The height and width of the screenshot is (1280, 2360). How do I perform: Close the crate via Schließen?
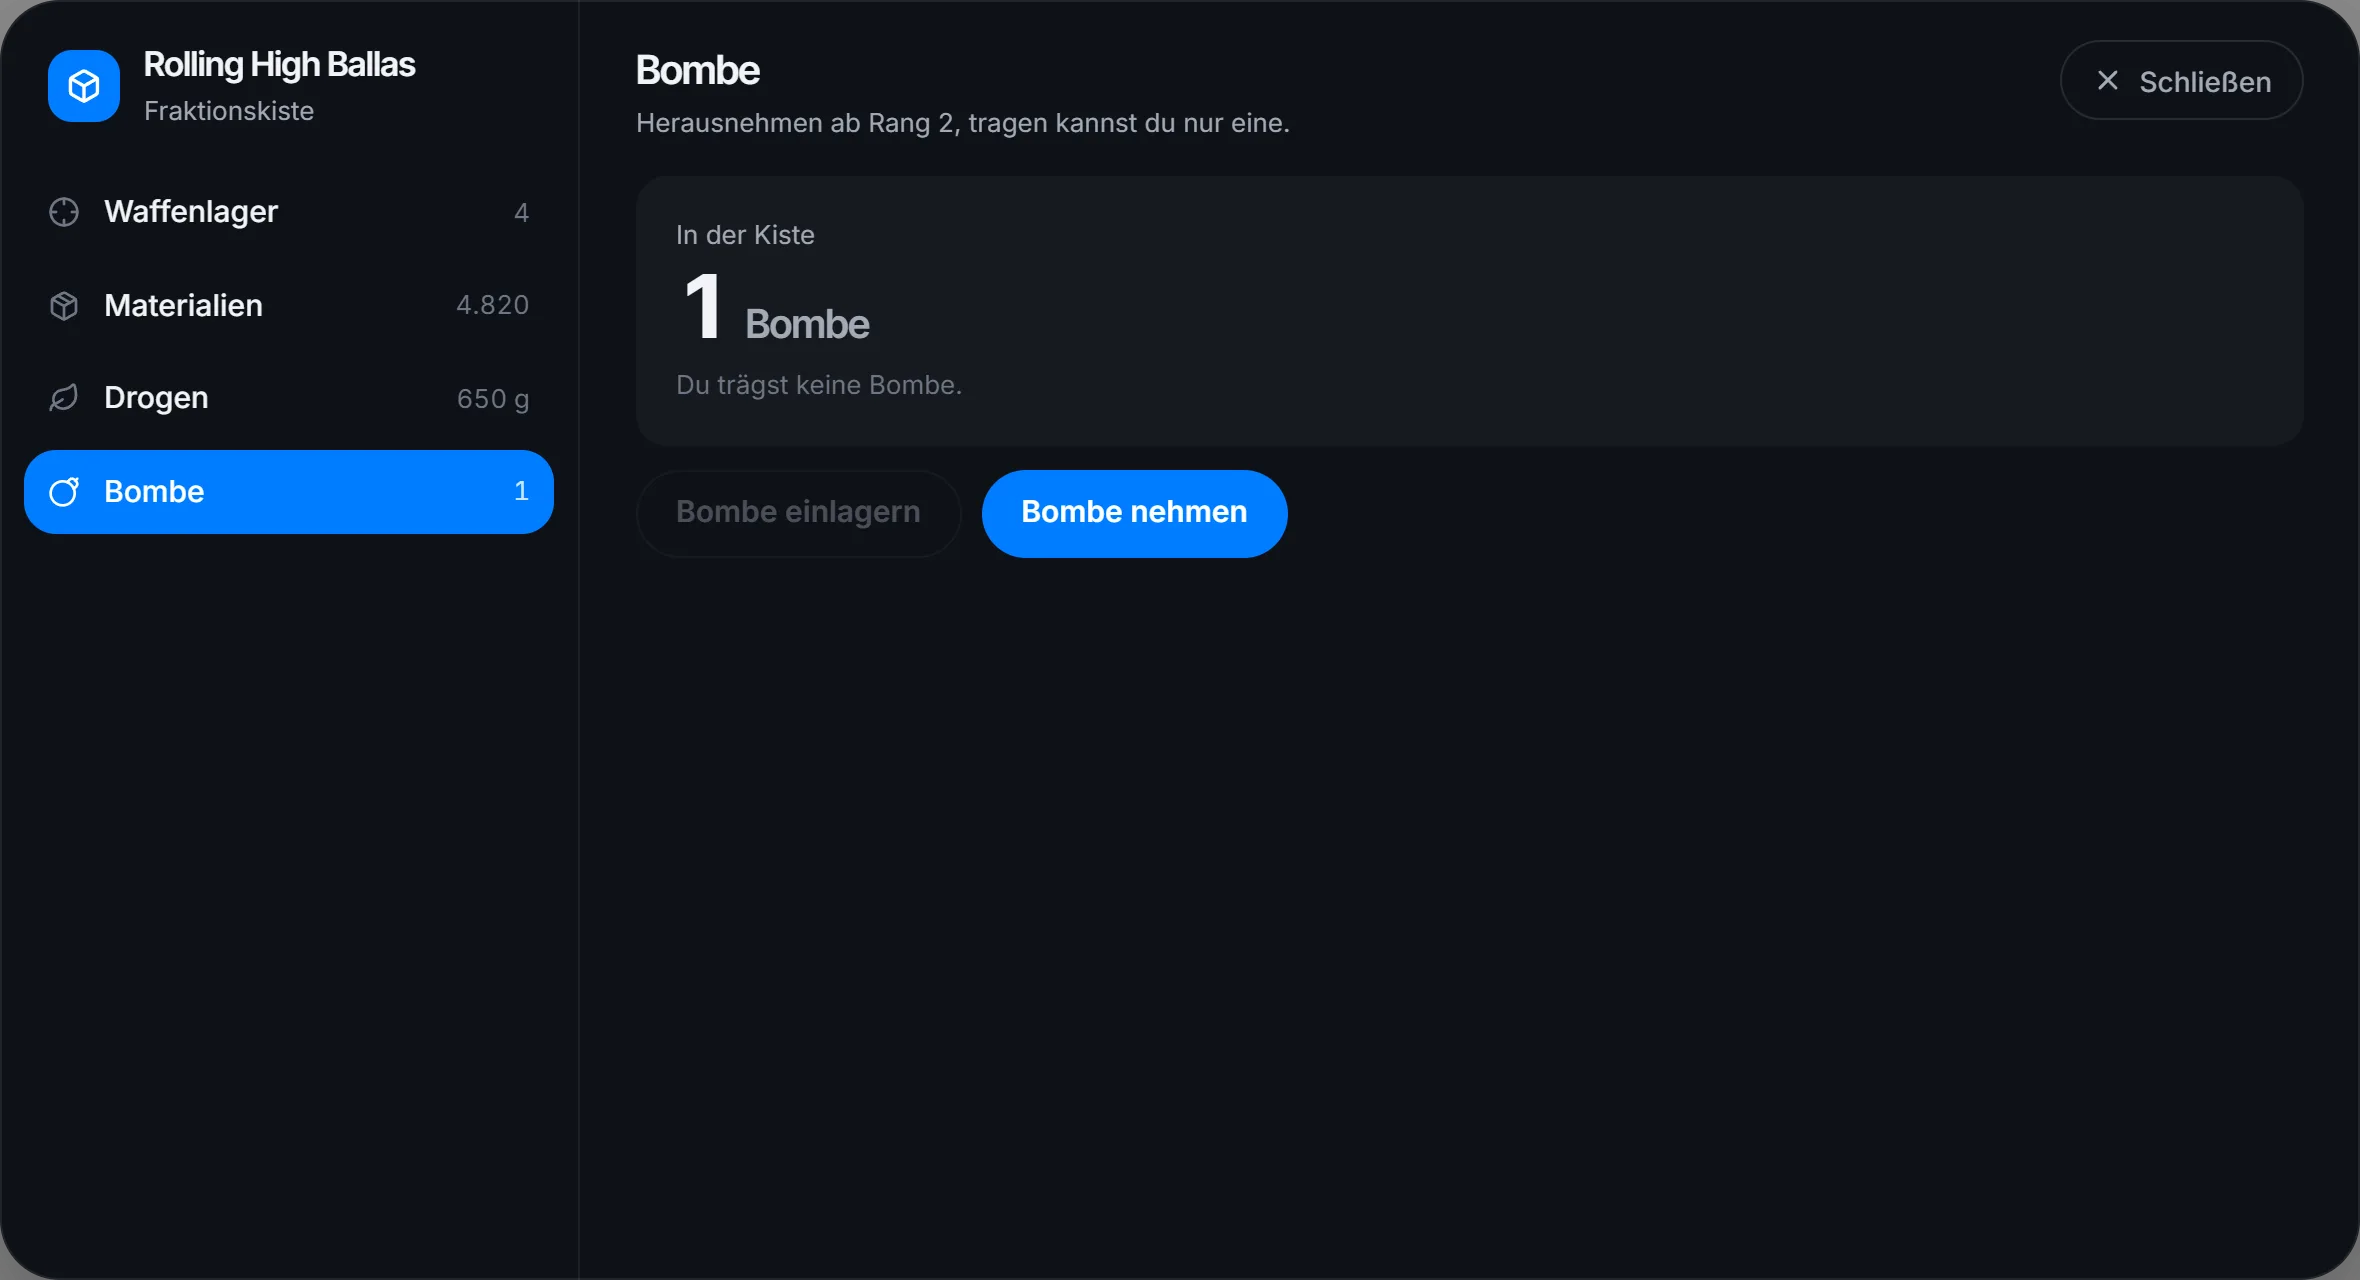tap(2181, 81)
